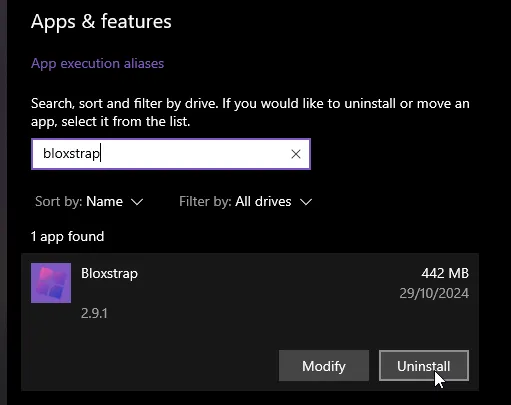
Task: Click the Apps & features heading
Action: coord(101,22)
